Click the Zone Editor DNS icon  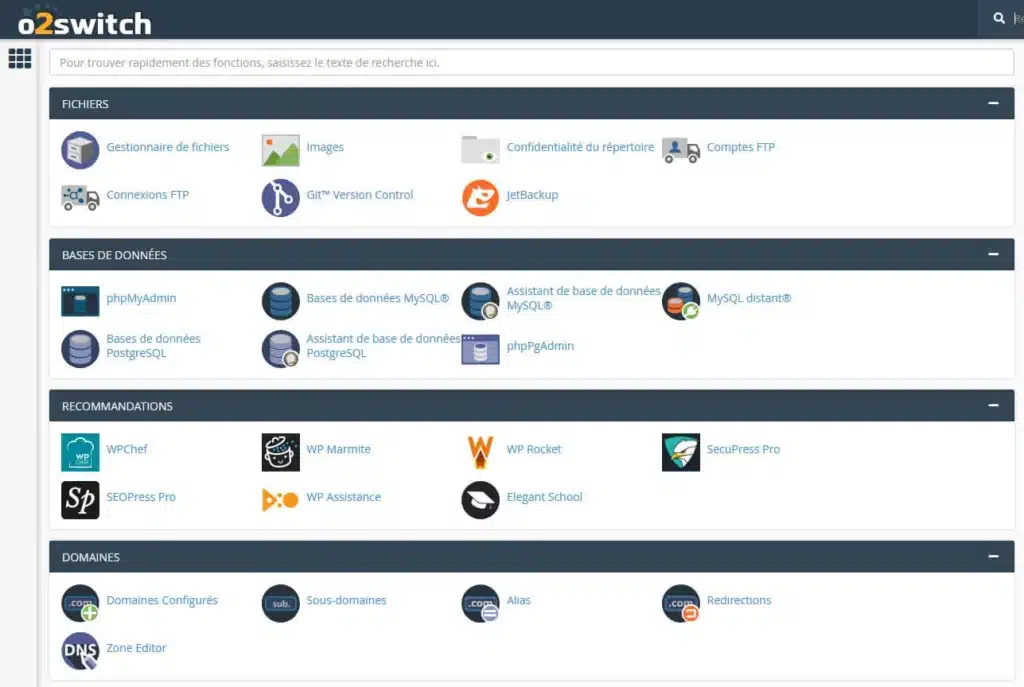[80, 651]
